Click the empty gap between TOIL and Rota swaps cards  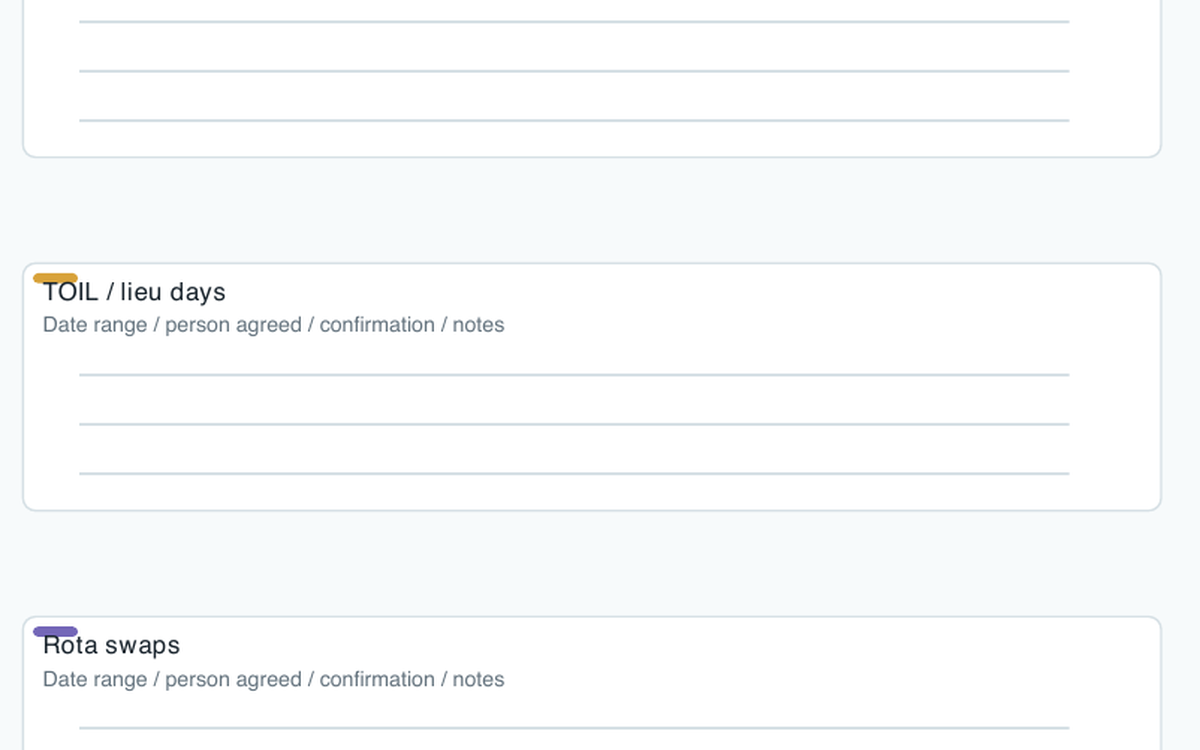point(592,564)
